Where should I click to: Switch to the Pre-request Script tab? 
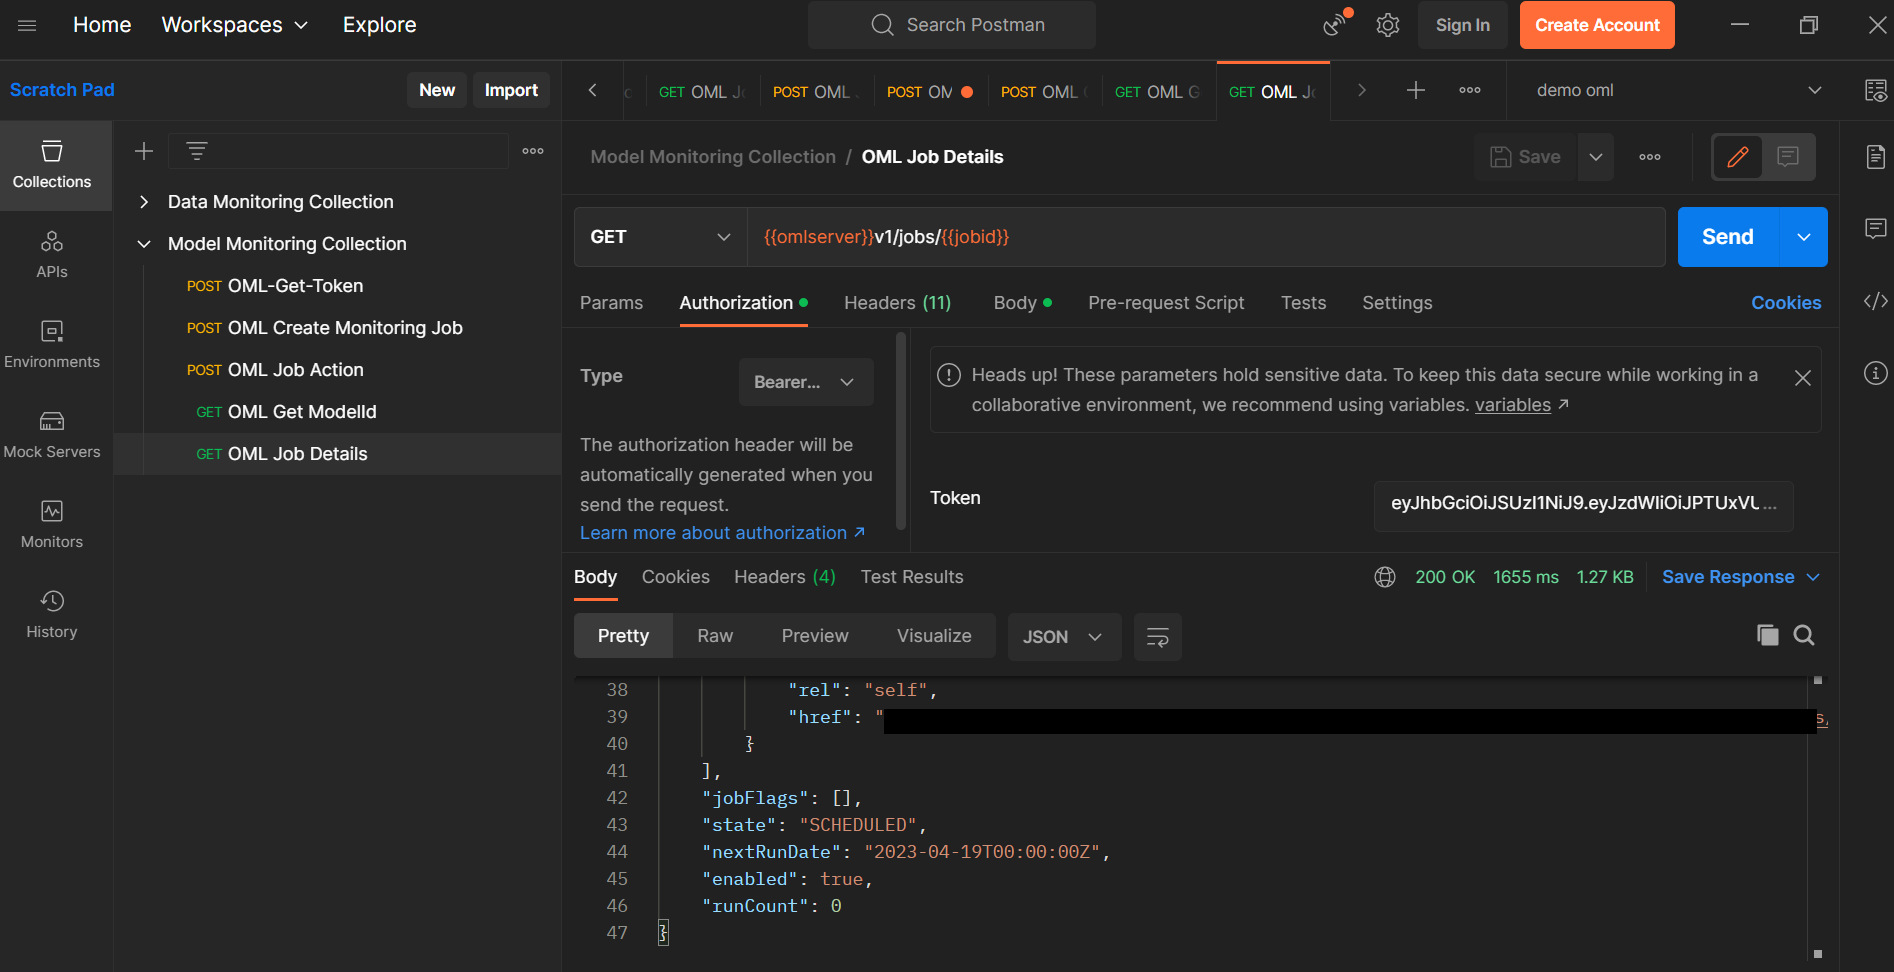[x=1166, y=303]
